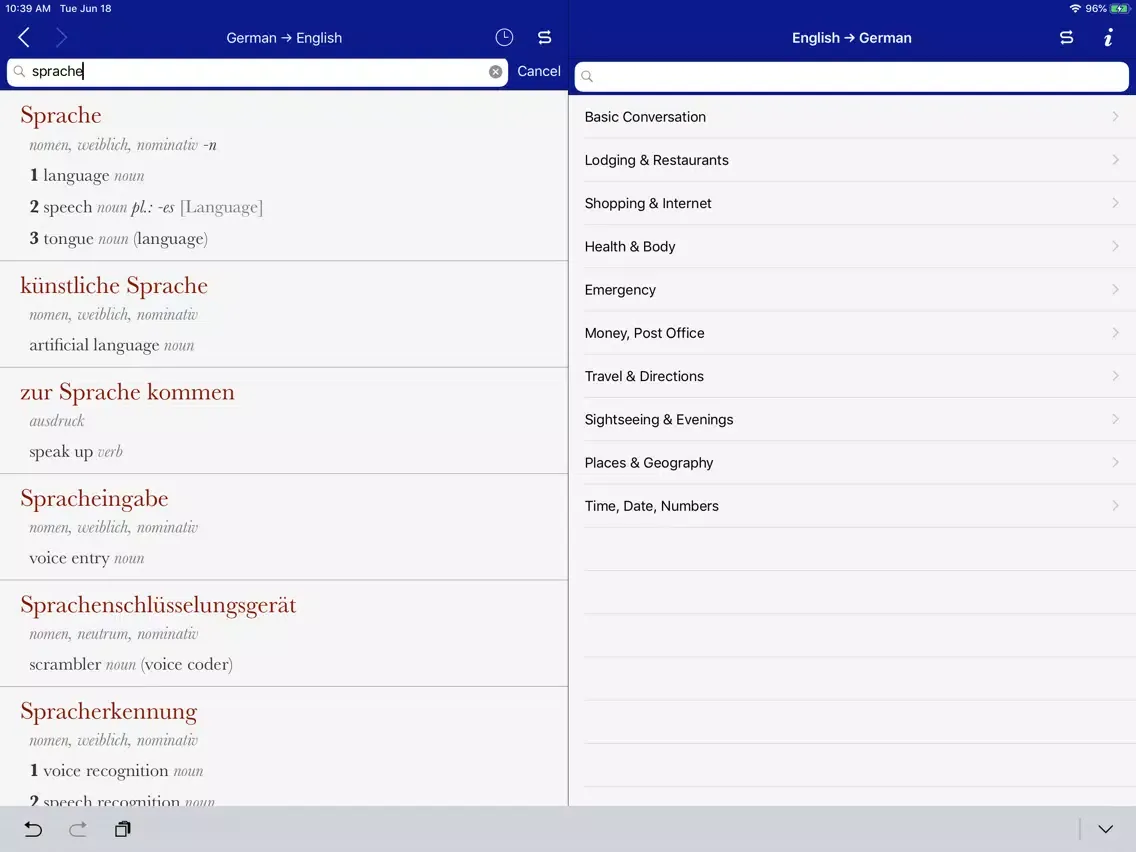Expand chevron for Time, Date, Numbers
The height and width of the screenshot is (852, 1136).
tap(1115, 506)
